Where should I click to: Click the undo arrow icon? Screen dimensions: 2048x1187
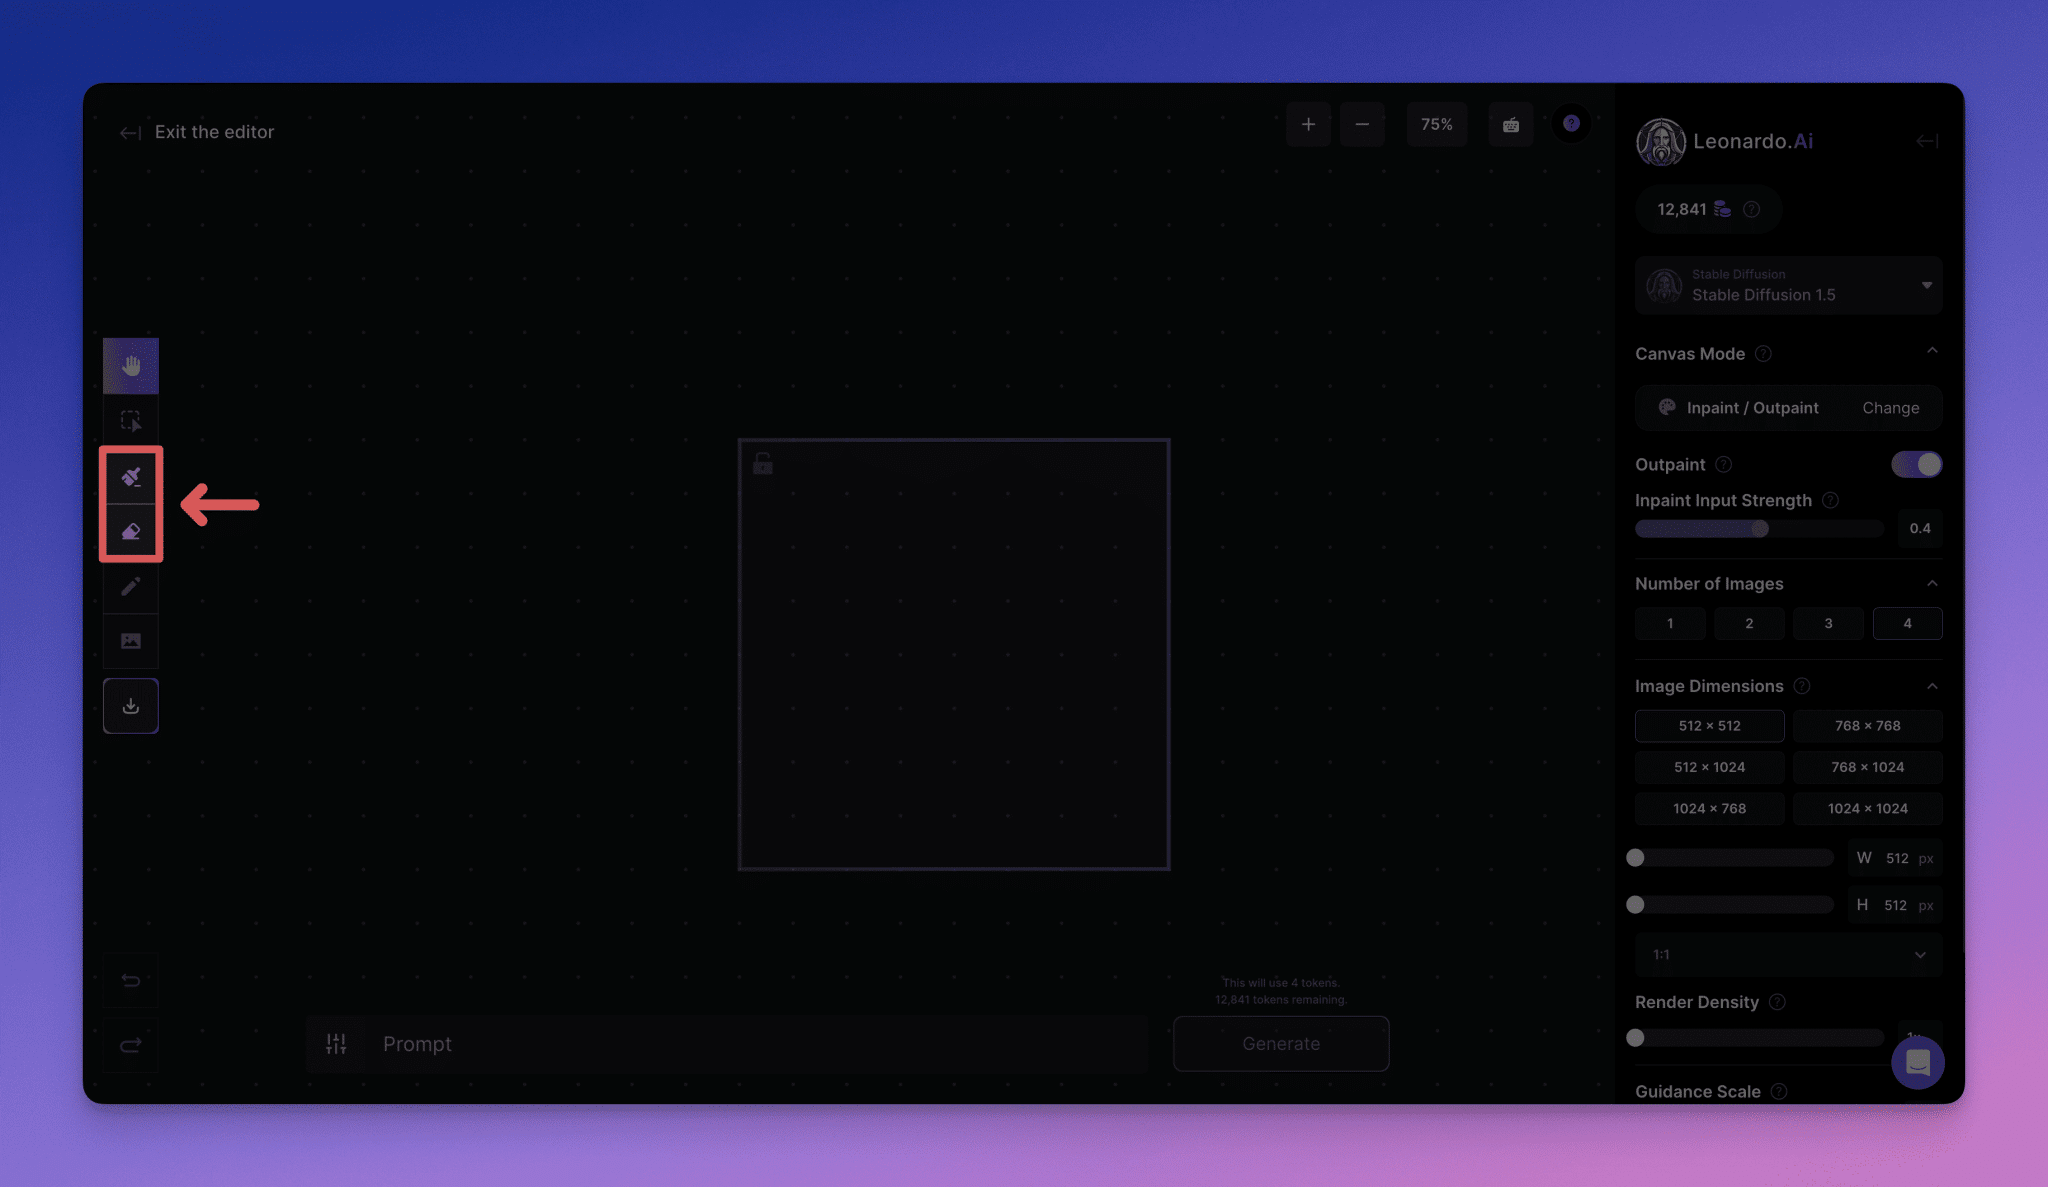pos(131,980)
